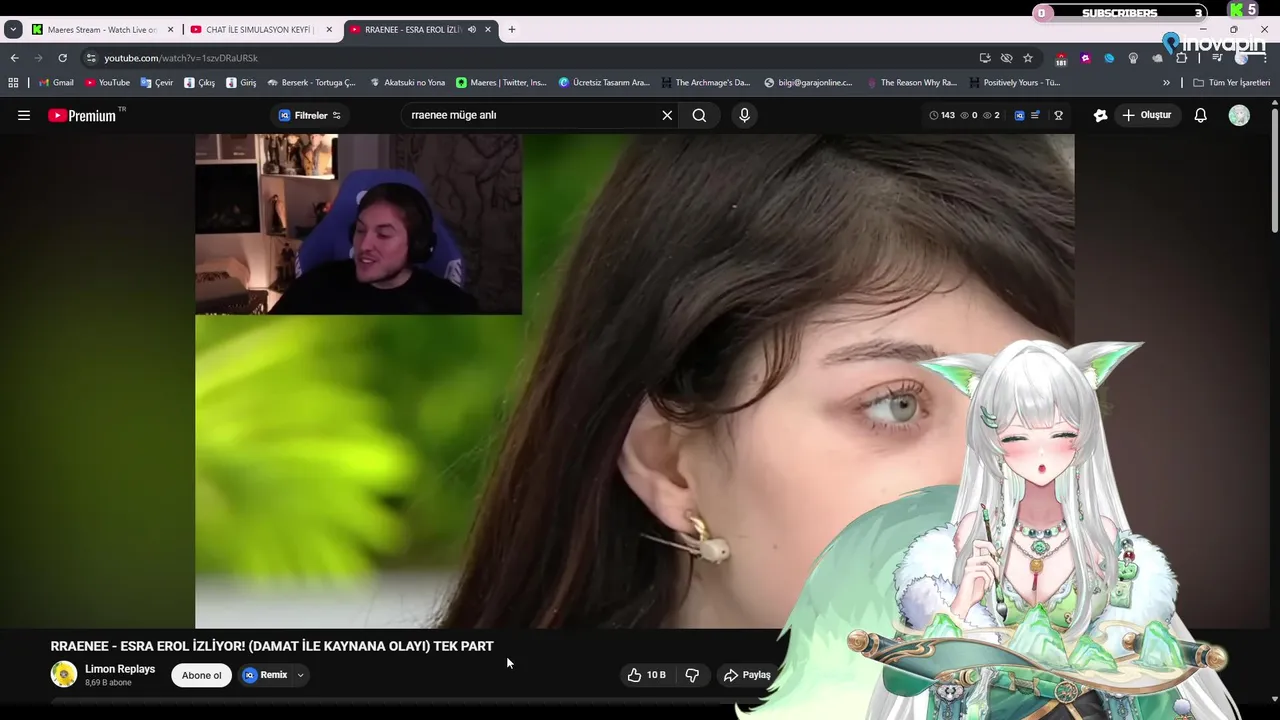Open The Archmage's Da... bookmark
This screenshot has width=1280, height=720.
point(705,83)
